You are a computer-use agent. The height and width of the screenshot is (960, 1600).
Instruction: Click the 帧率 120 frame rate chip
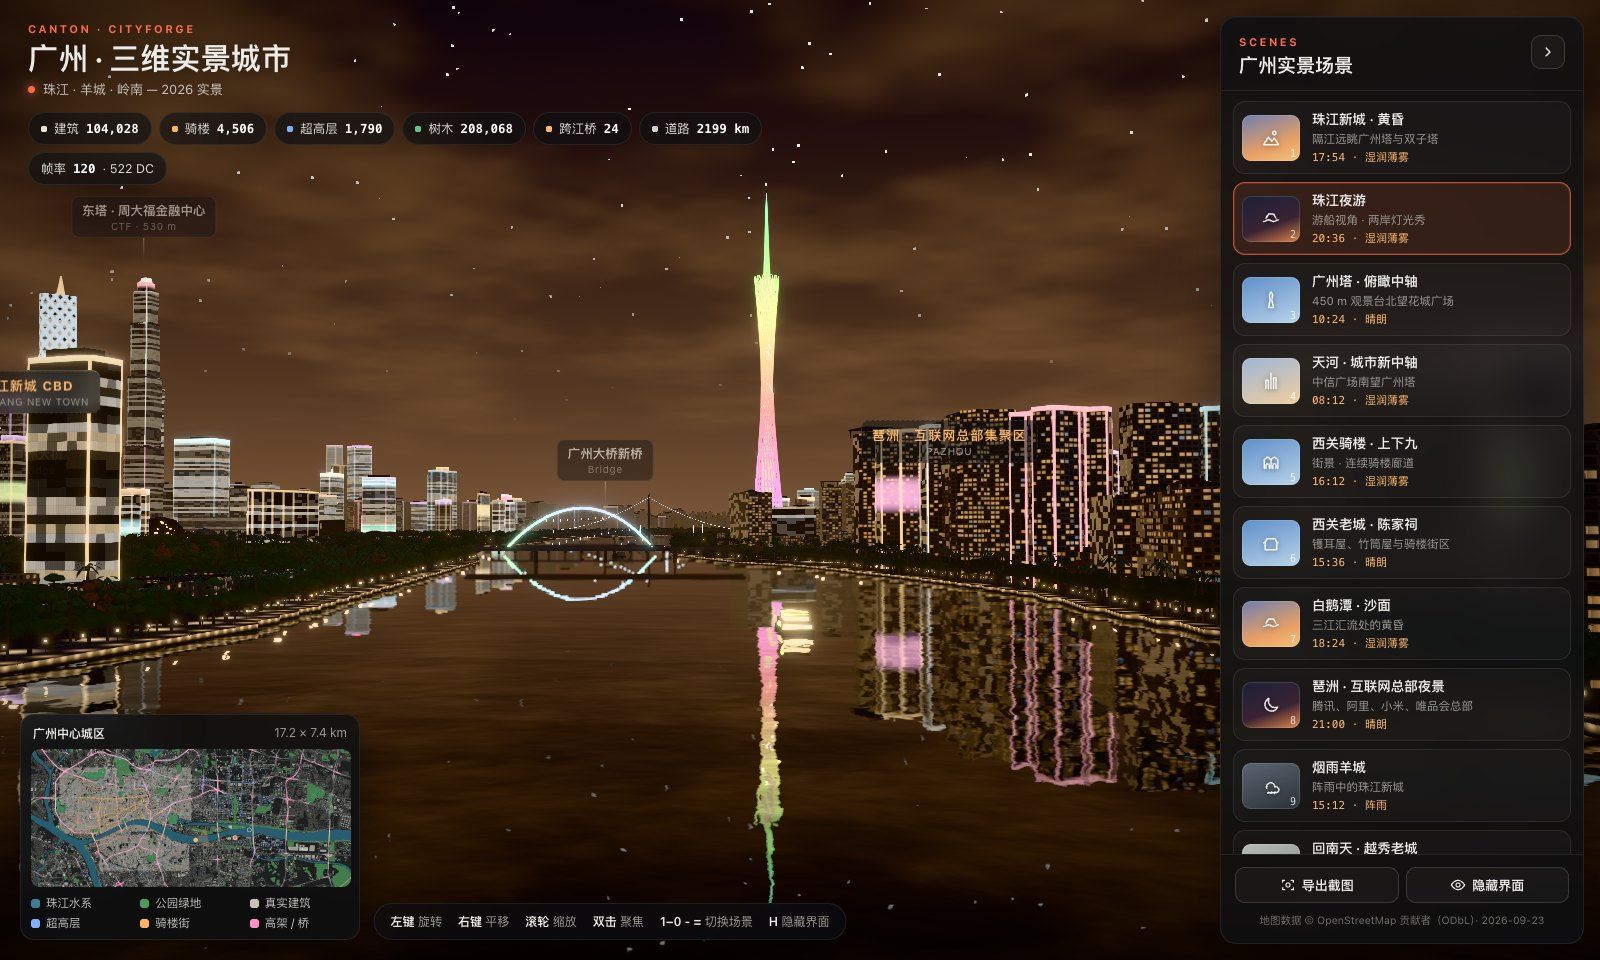(x=97, y=168)
